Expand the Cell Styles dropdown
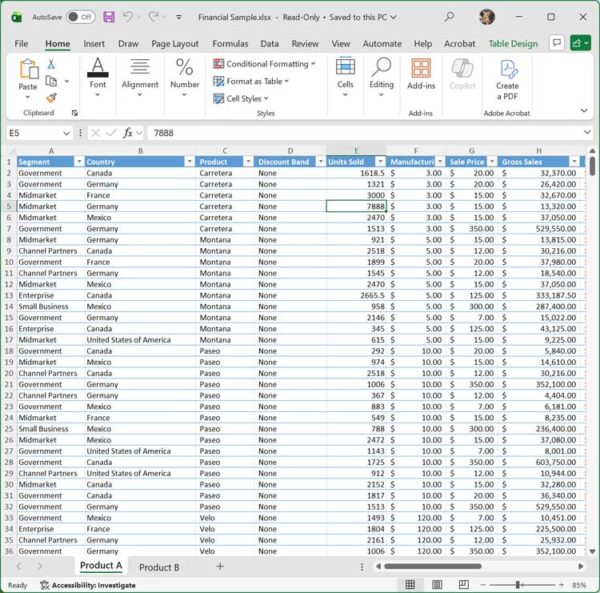This screenshot has width=600, height=593. (266, 98)
